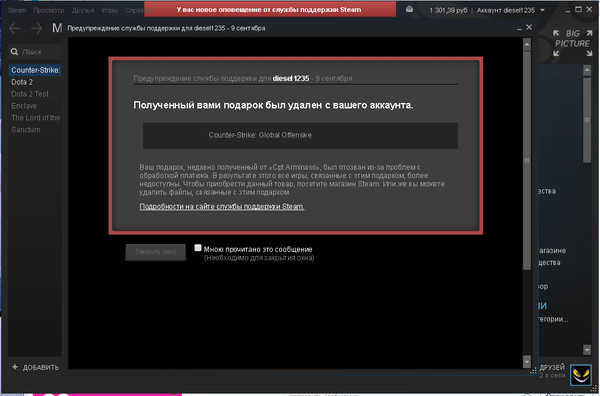Select Sanctum in the library
The height and width of the screenshot is (396, 600).
[x=26, y=129]
